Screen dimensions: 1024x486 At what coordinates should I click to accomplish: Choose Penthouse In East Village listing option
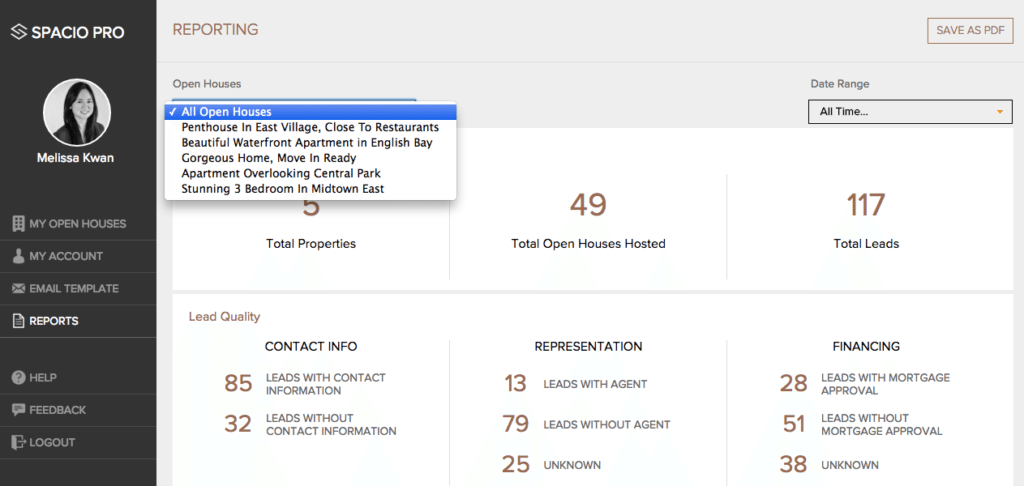click(x=310, y=128)
